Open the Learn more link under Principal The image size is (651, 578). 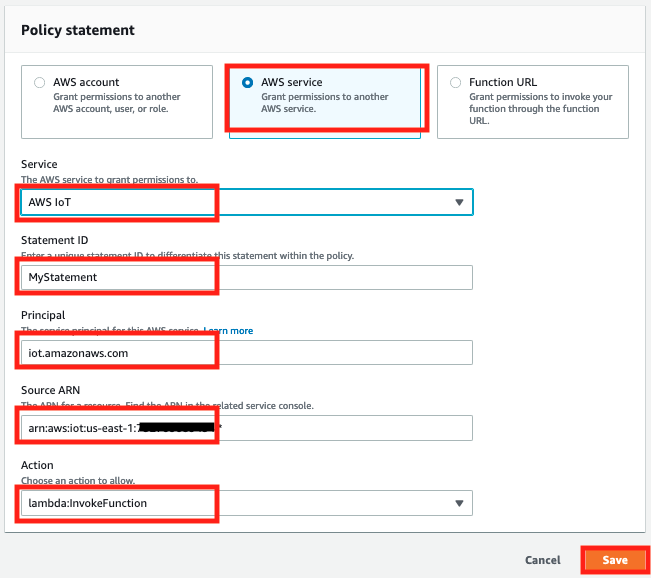coord(228,331)
